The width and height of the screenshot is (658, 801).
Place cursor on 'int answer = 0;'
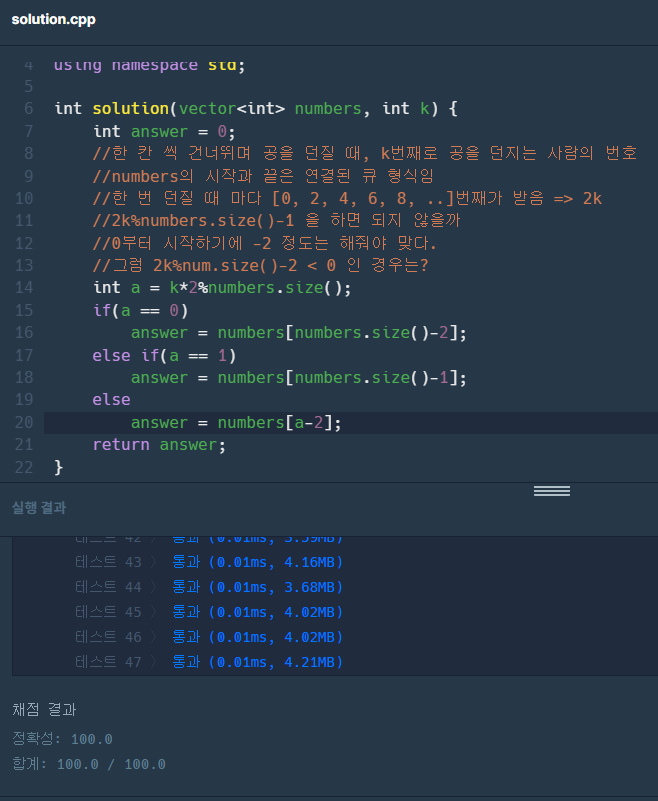point(164,131)
